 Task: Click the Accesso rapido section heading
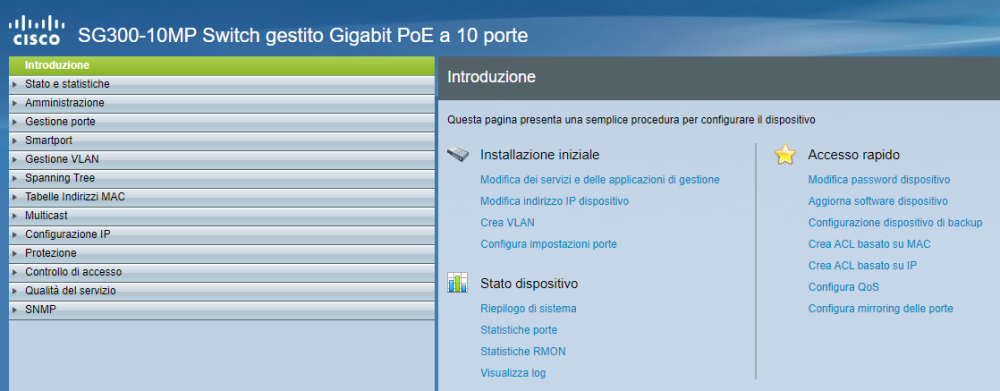click(853, 155)
